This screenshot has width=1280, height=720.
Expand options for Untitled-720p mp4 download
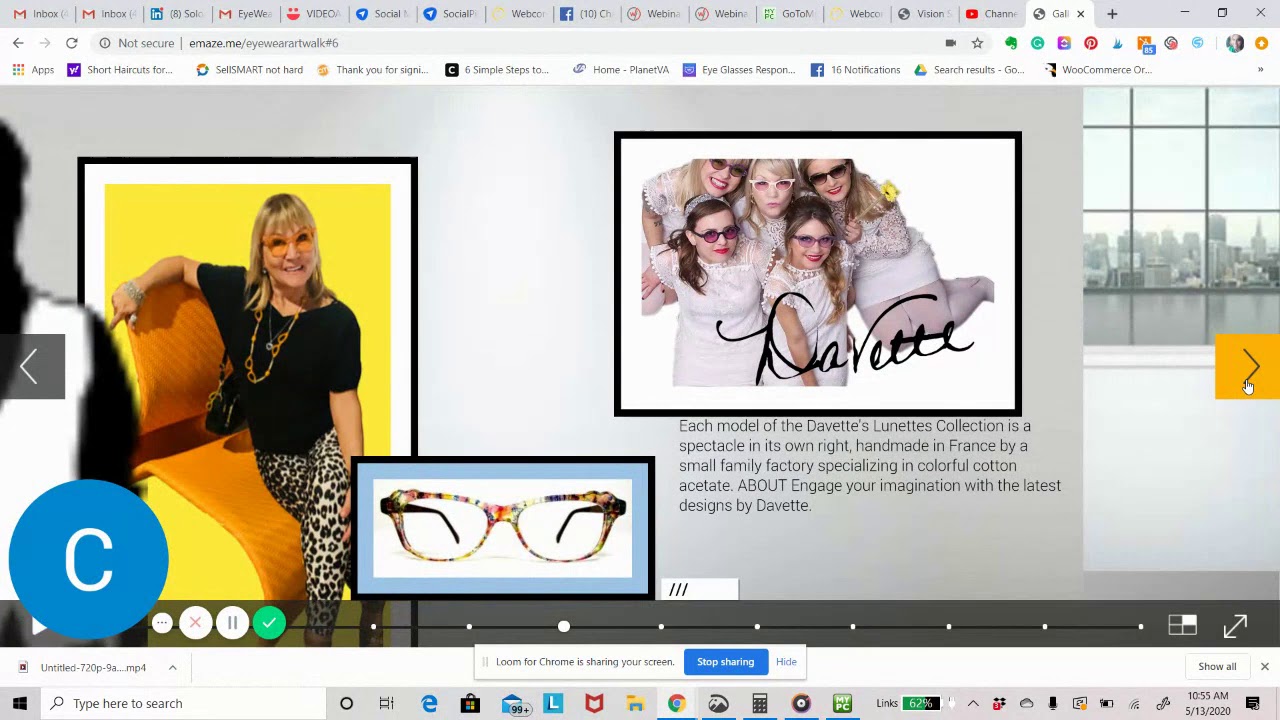(x=172, y=668)
